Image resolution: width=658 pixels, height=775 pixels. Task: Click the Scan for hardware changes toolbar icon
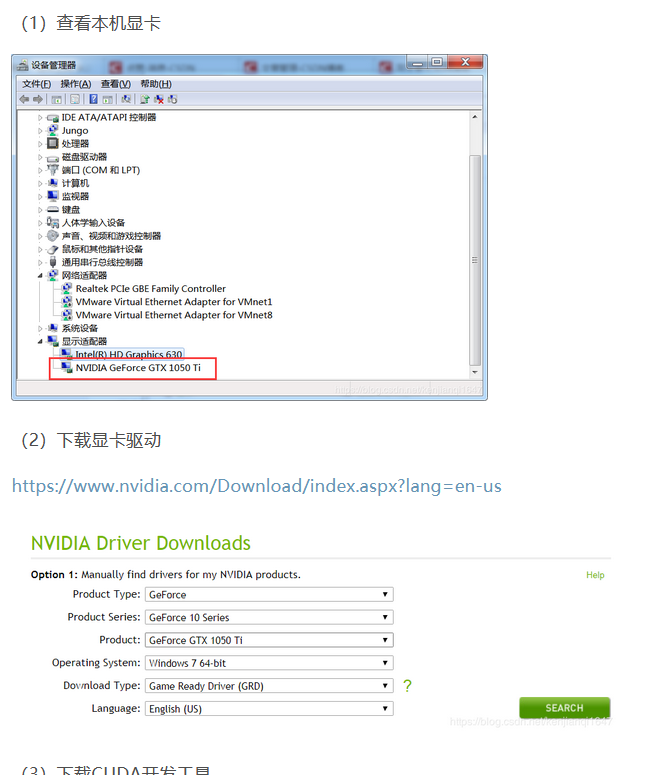126,99
